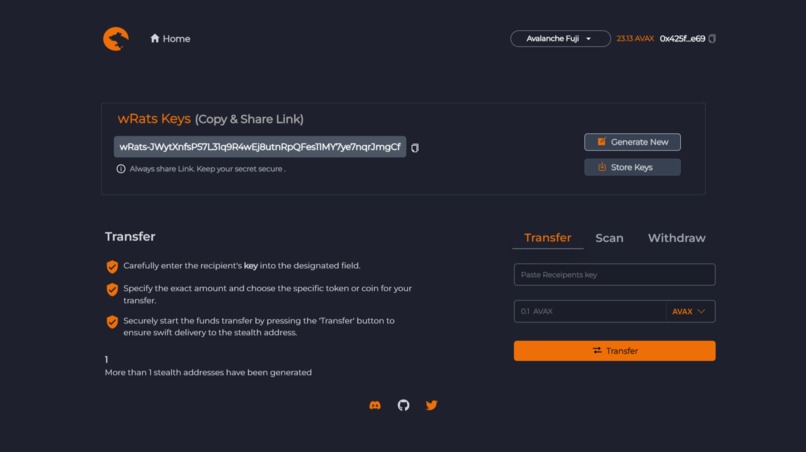Switch to the Transfer tab
Viewport: 806px width, 452px height.
(x=547, y=238)
